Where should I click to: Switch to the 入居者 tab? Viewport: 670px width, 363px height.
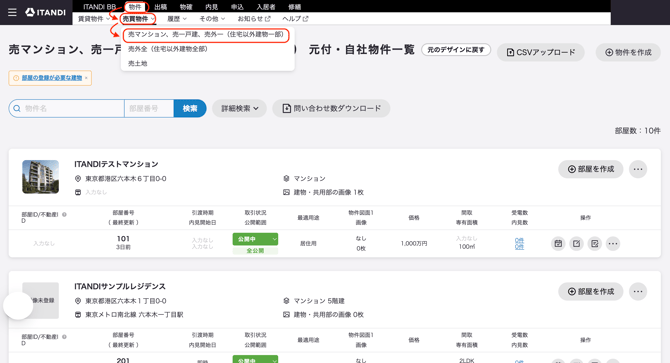tap(266, 7)
